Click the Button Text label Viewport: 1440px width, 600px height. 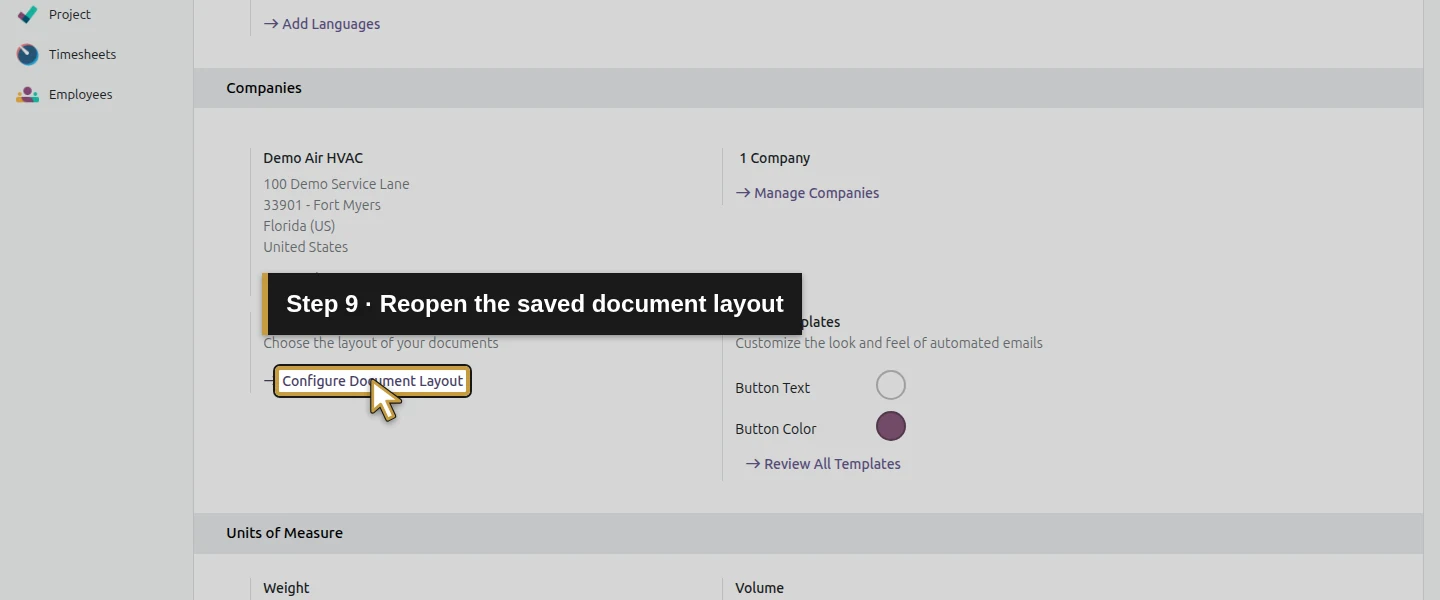(773, 388)
